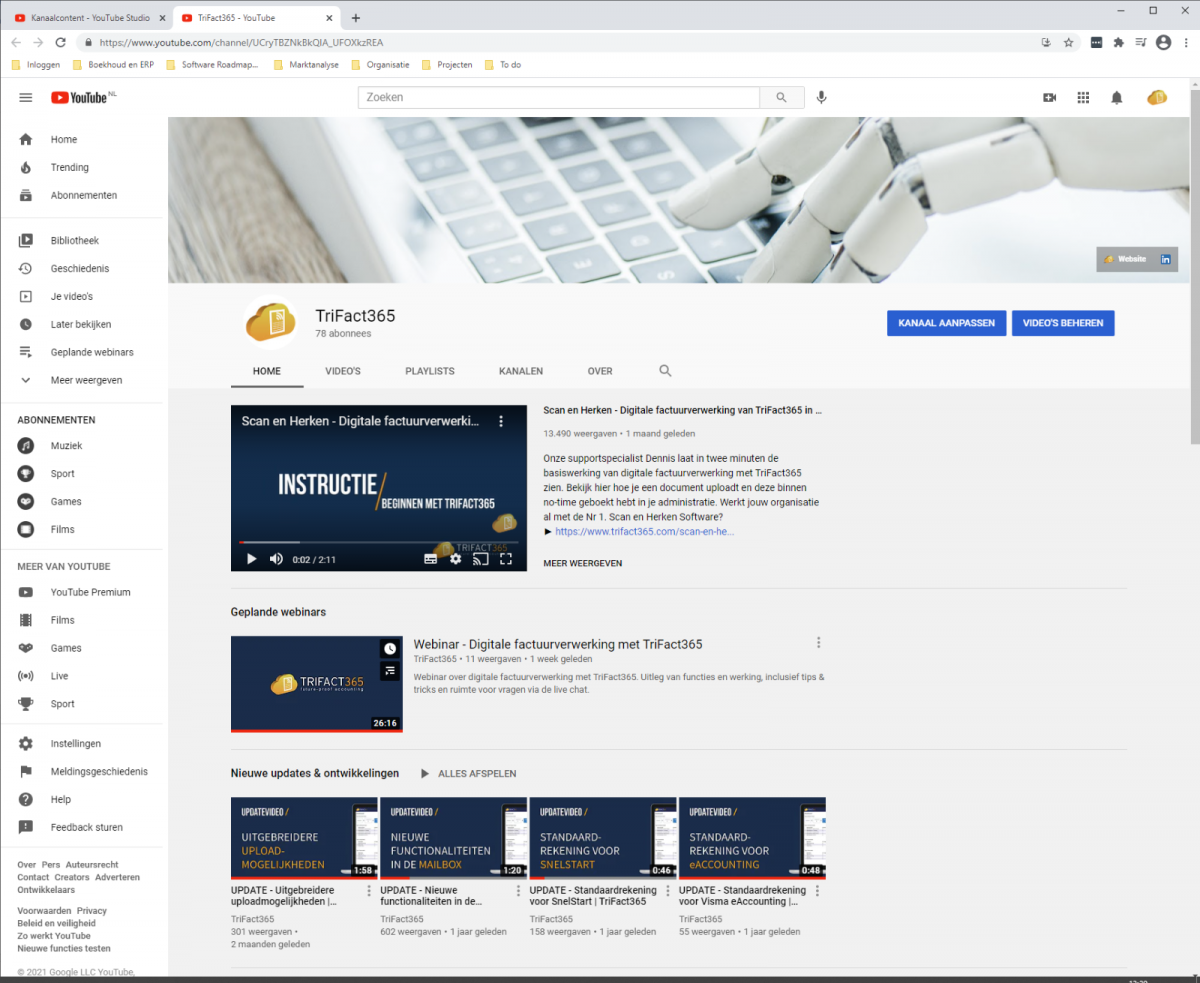Click the KANAAL AANPASSEN button
The width and height of the screenshot is (1200, 983).
(946, 323)
